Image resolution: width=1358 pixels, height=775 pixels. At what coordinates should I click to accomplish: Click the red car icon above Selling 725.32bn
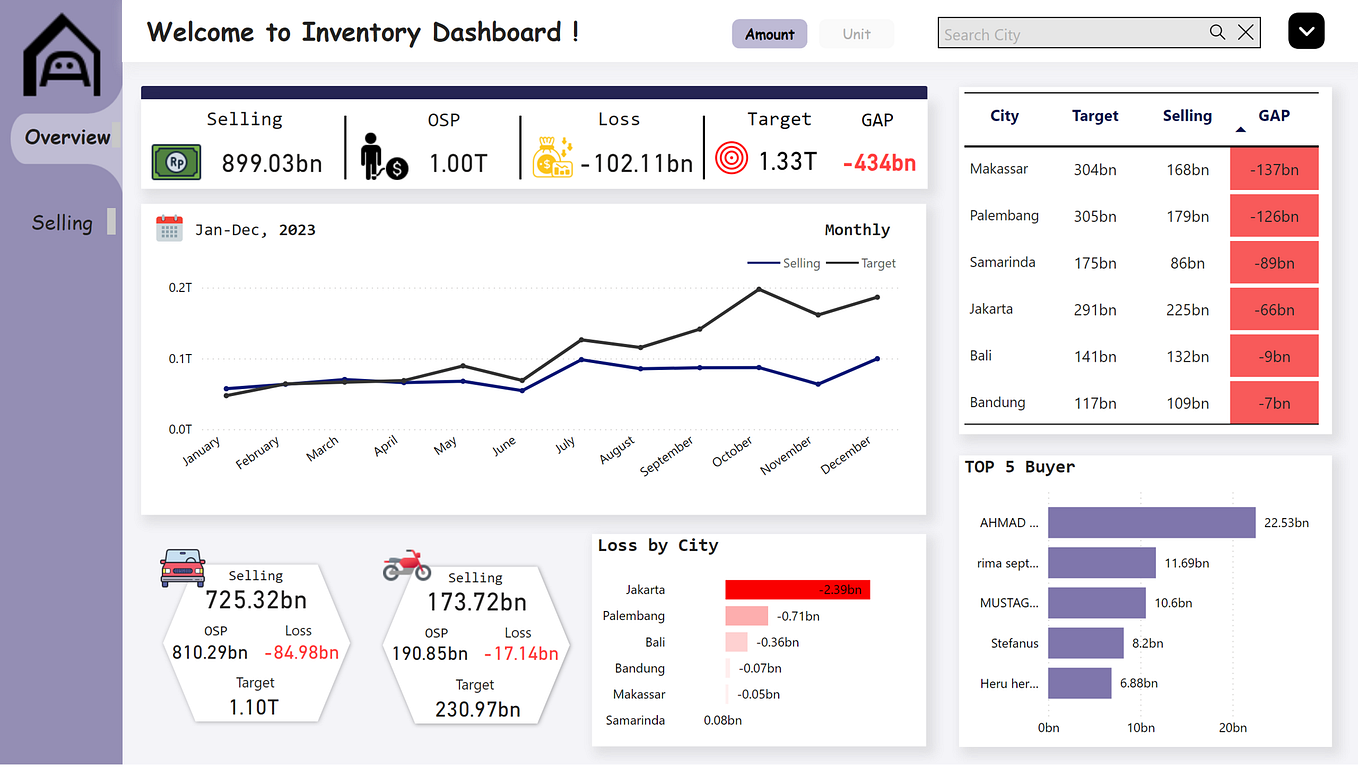[x=182, y=567]
